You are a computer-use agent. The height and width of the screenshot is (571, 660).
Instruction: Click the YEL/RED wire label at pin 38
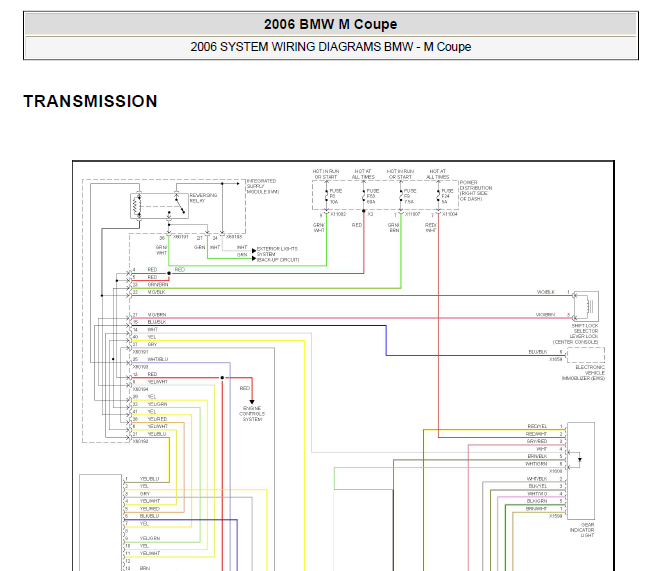[x=157, y=420]
